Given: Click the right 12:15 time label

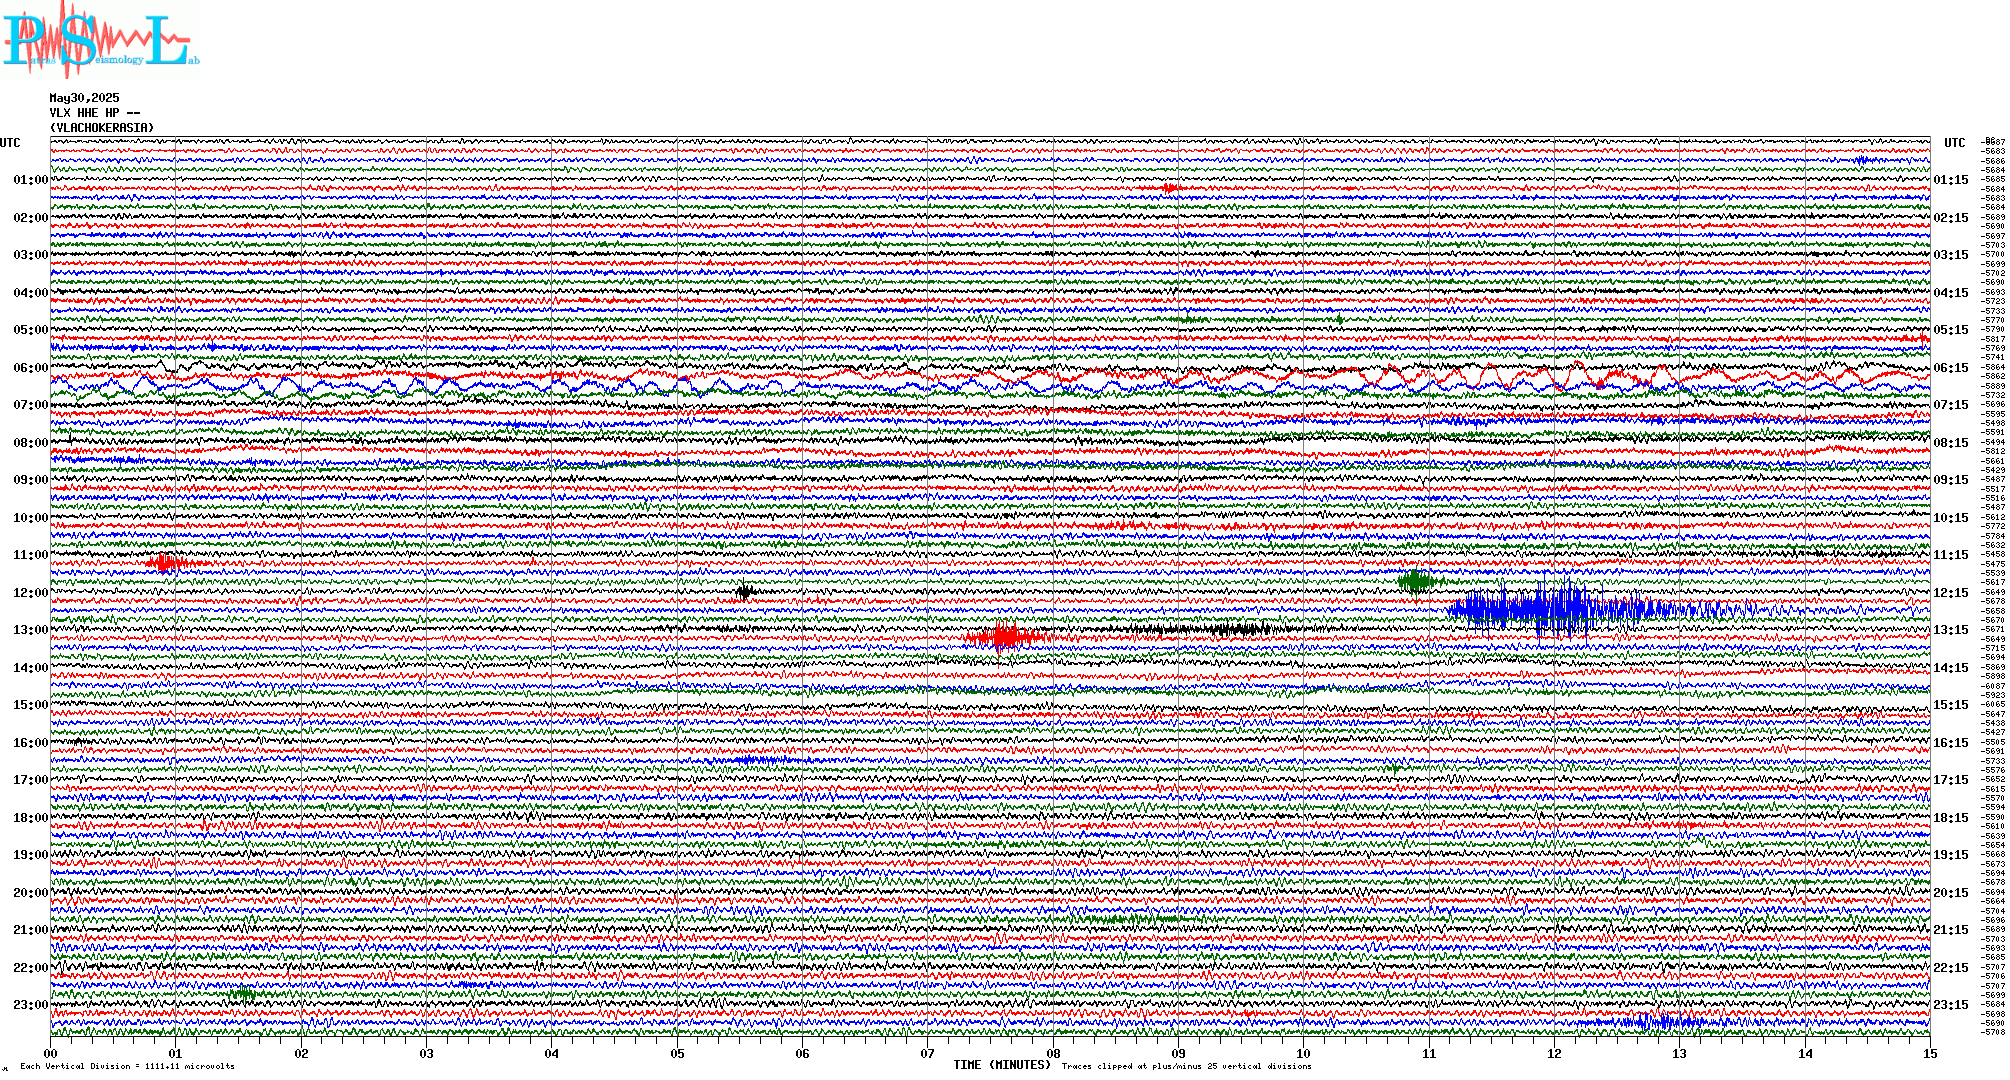Looking at the screenshot, I should (x=1951, y=593).
